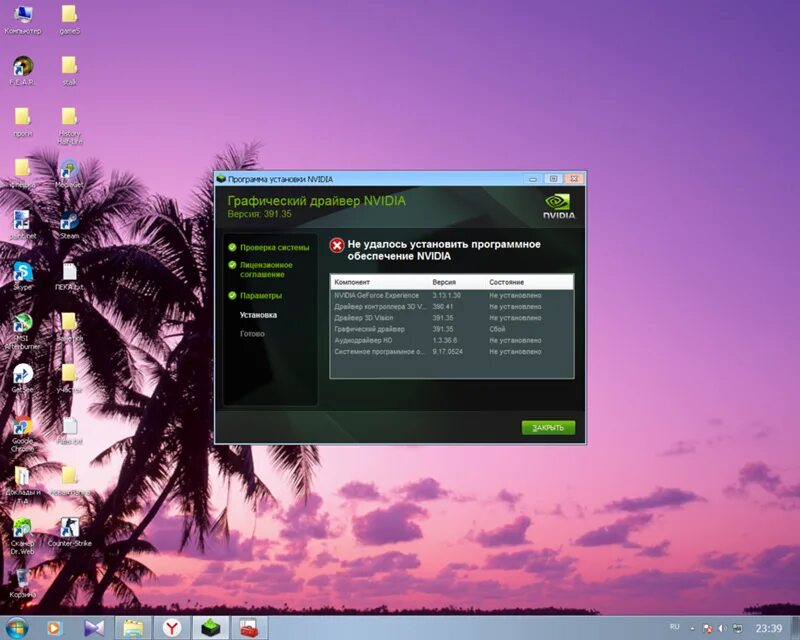Open the red toolbox taskbar app
Screen dimensions: 800x640
point(249,628)
